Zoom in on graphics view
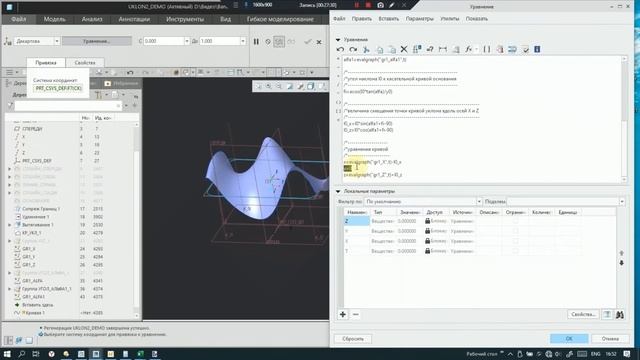Image resolution: width=640 pixels, height=360 pixels. coord(269,86)
